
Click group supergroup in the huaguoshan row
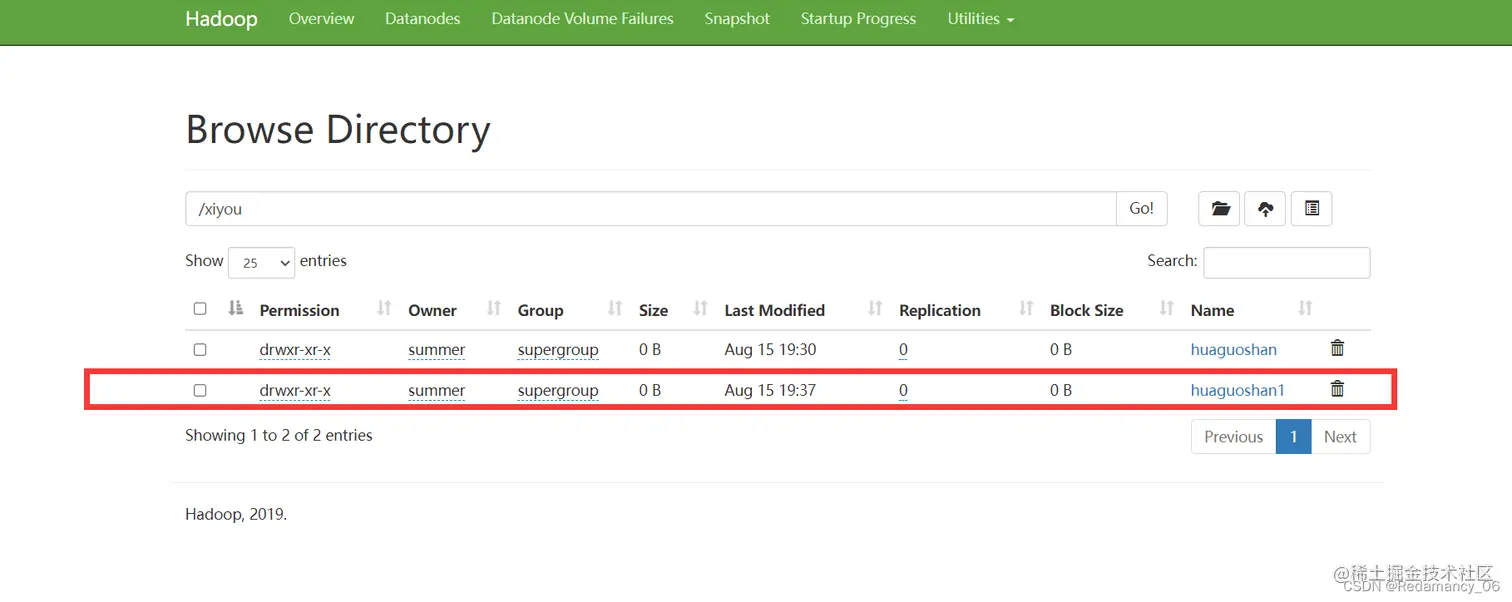(558, 350)
